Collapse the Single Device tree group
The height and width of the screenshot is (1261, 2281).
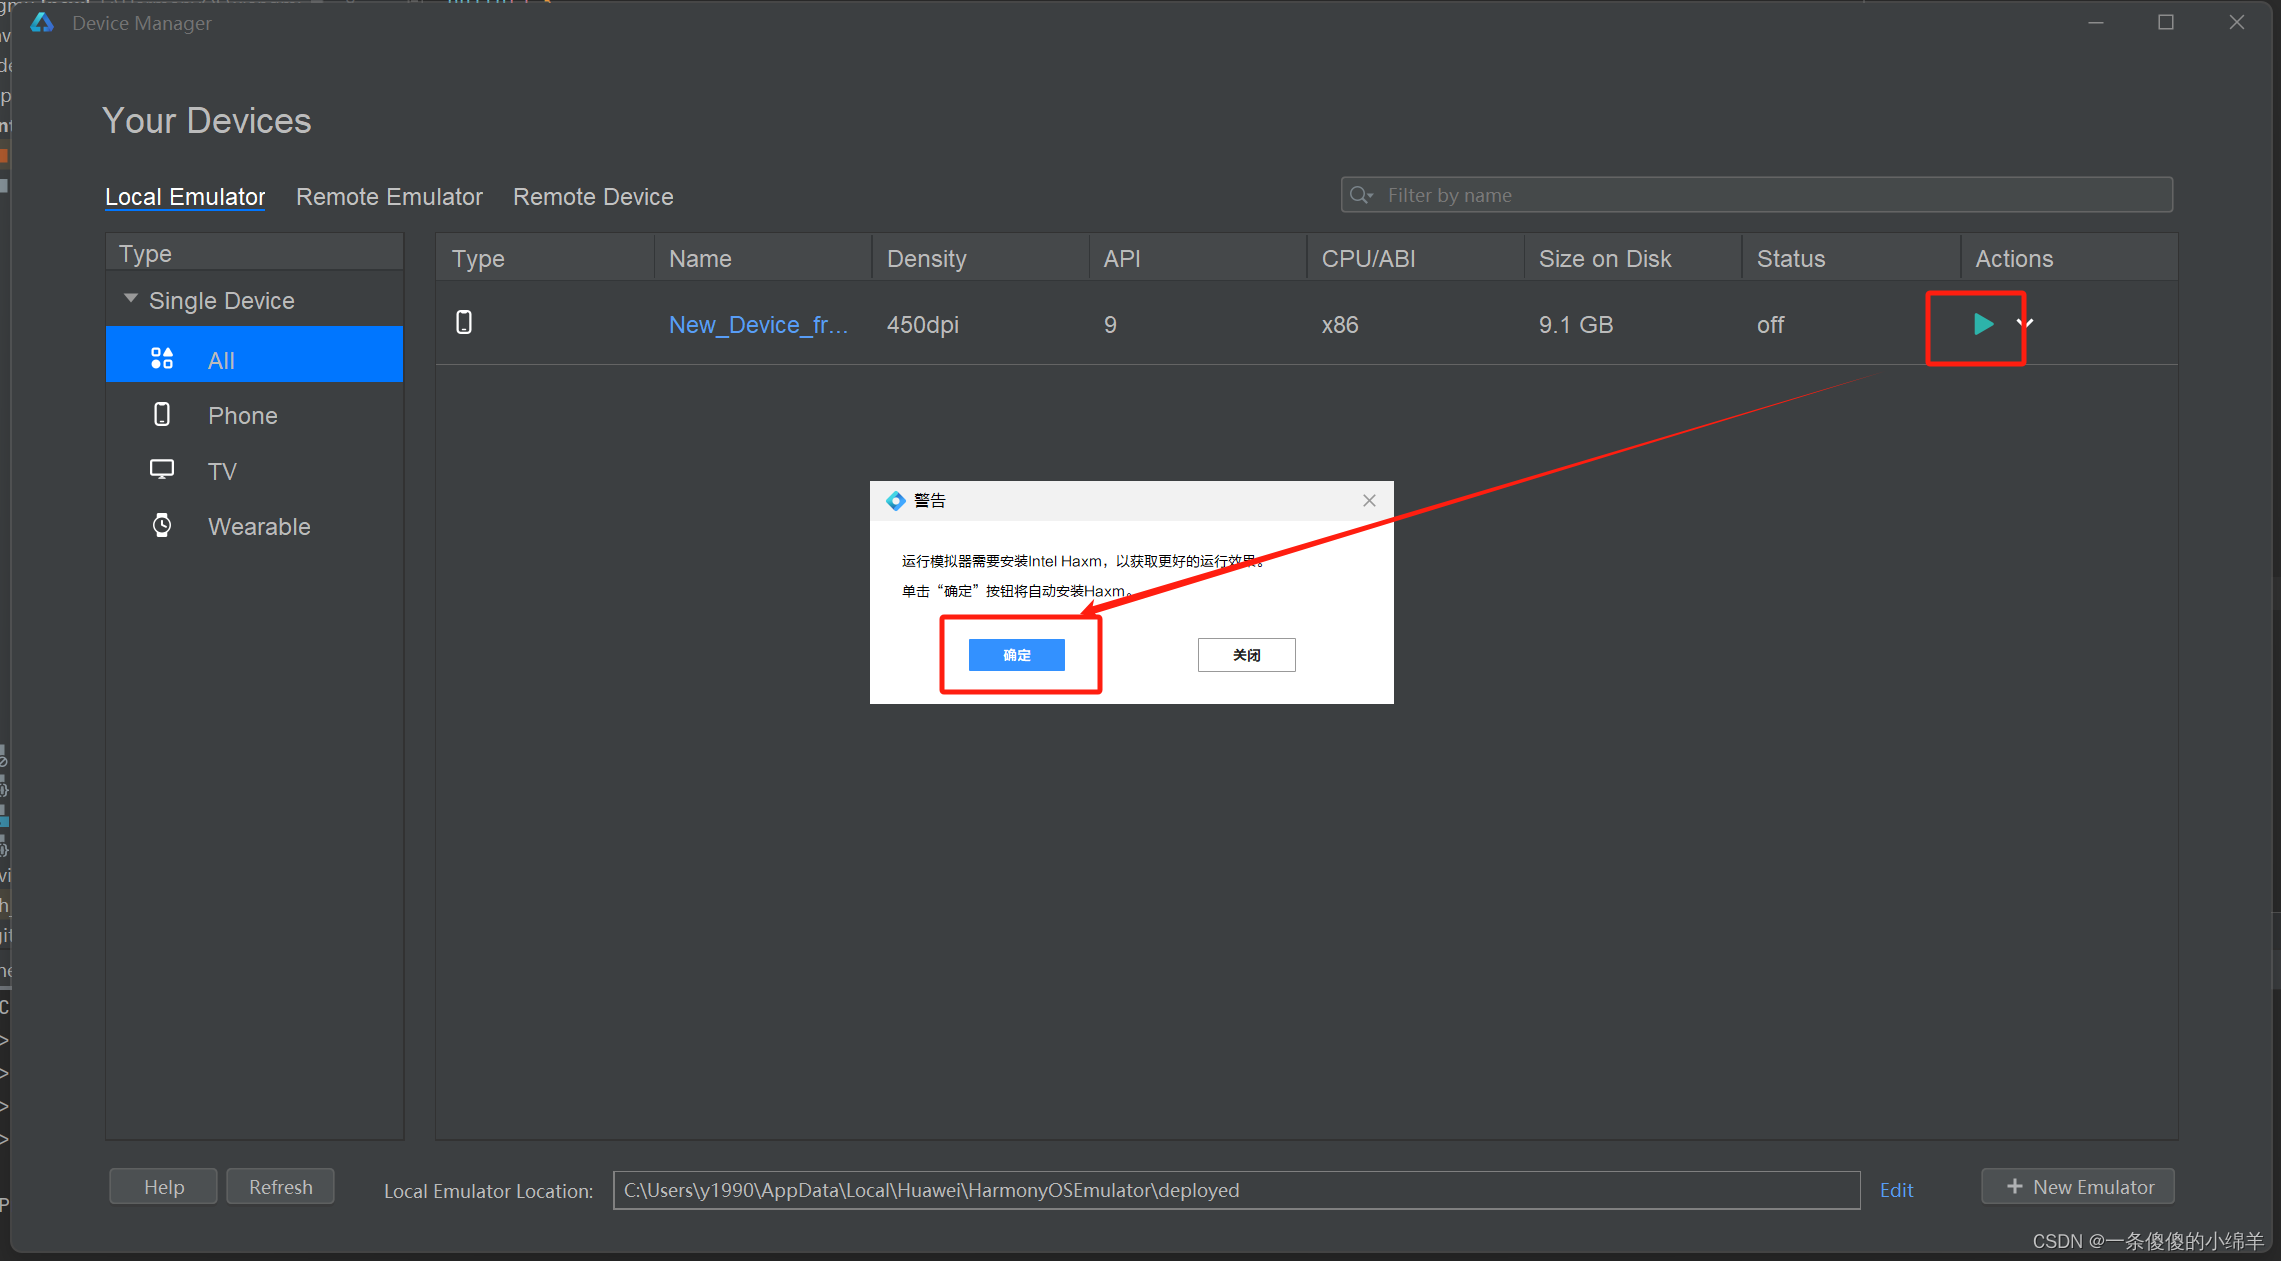(131, 299)
